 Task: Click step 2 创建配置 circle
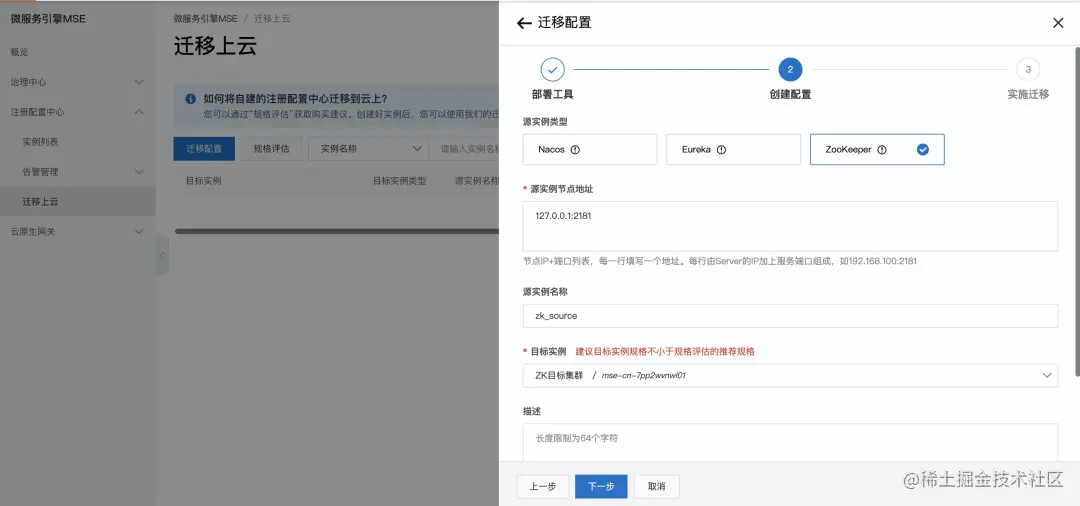click(x=790, y=70)
